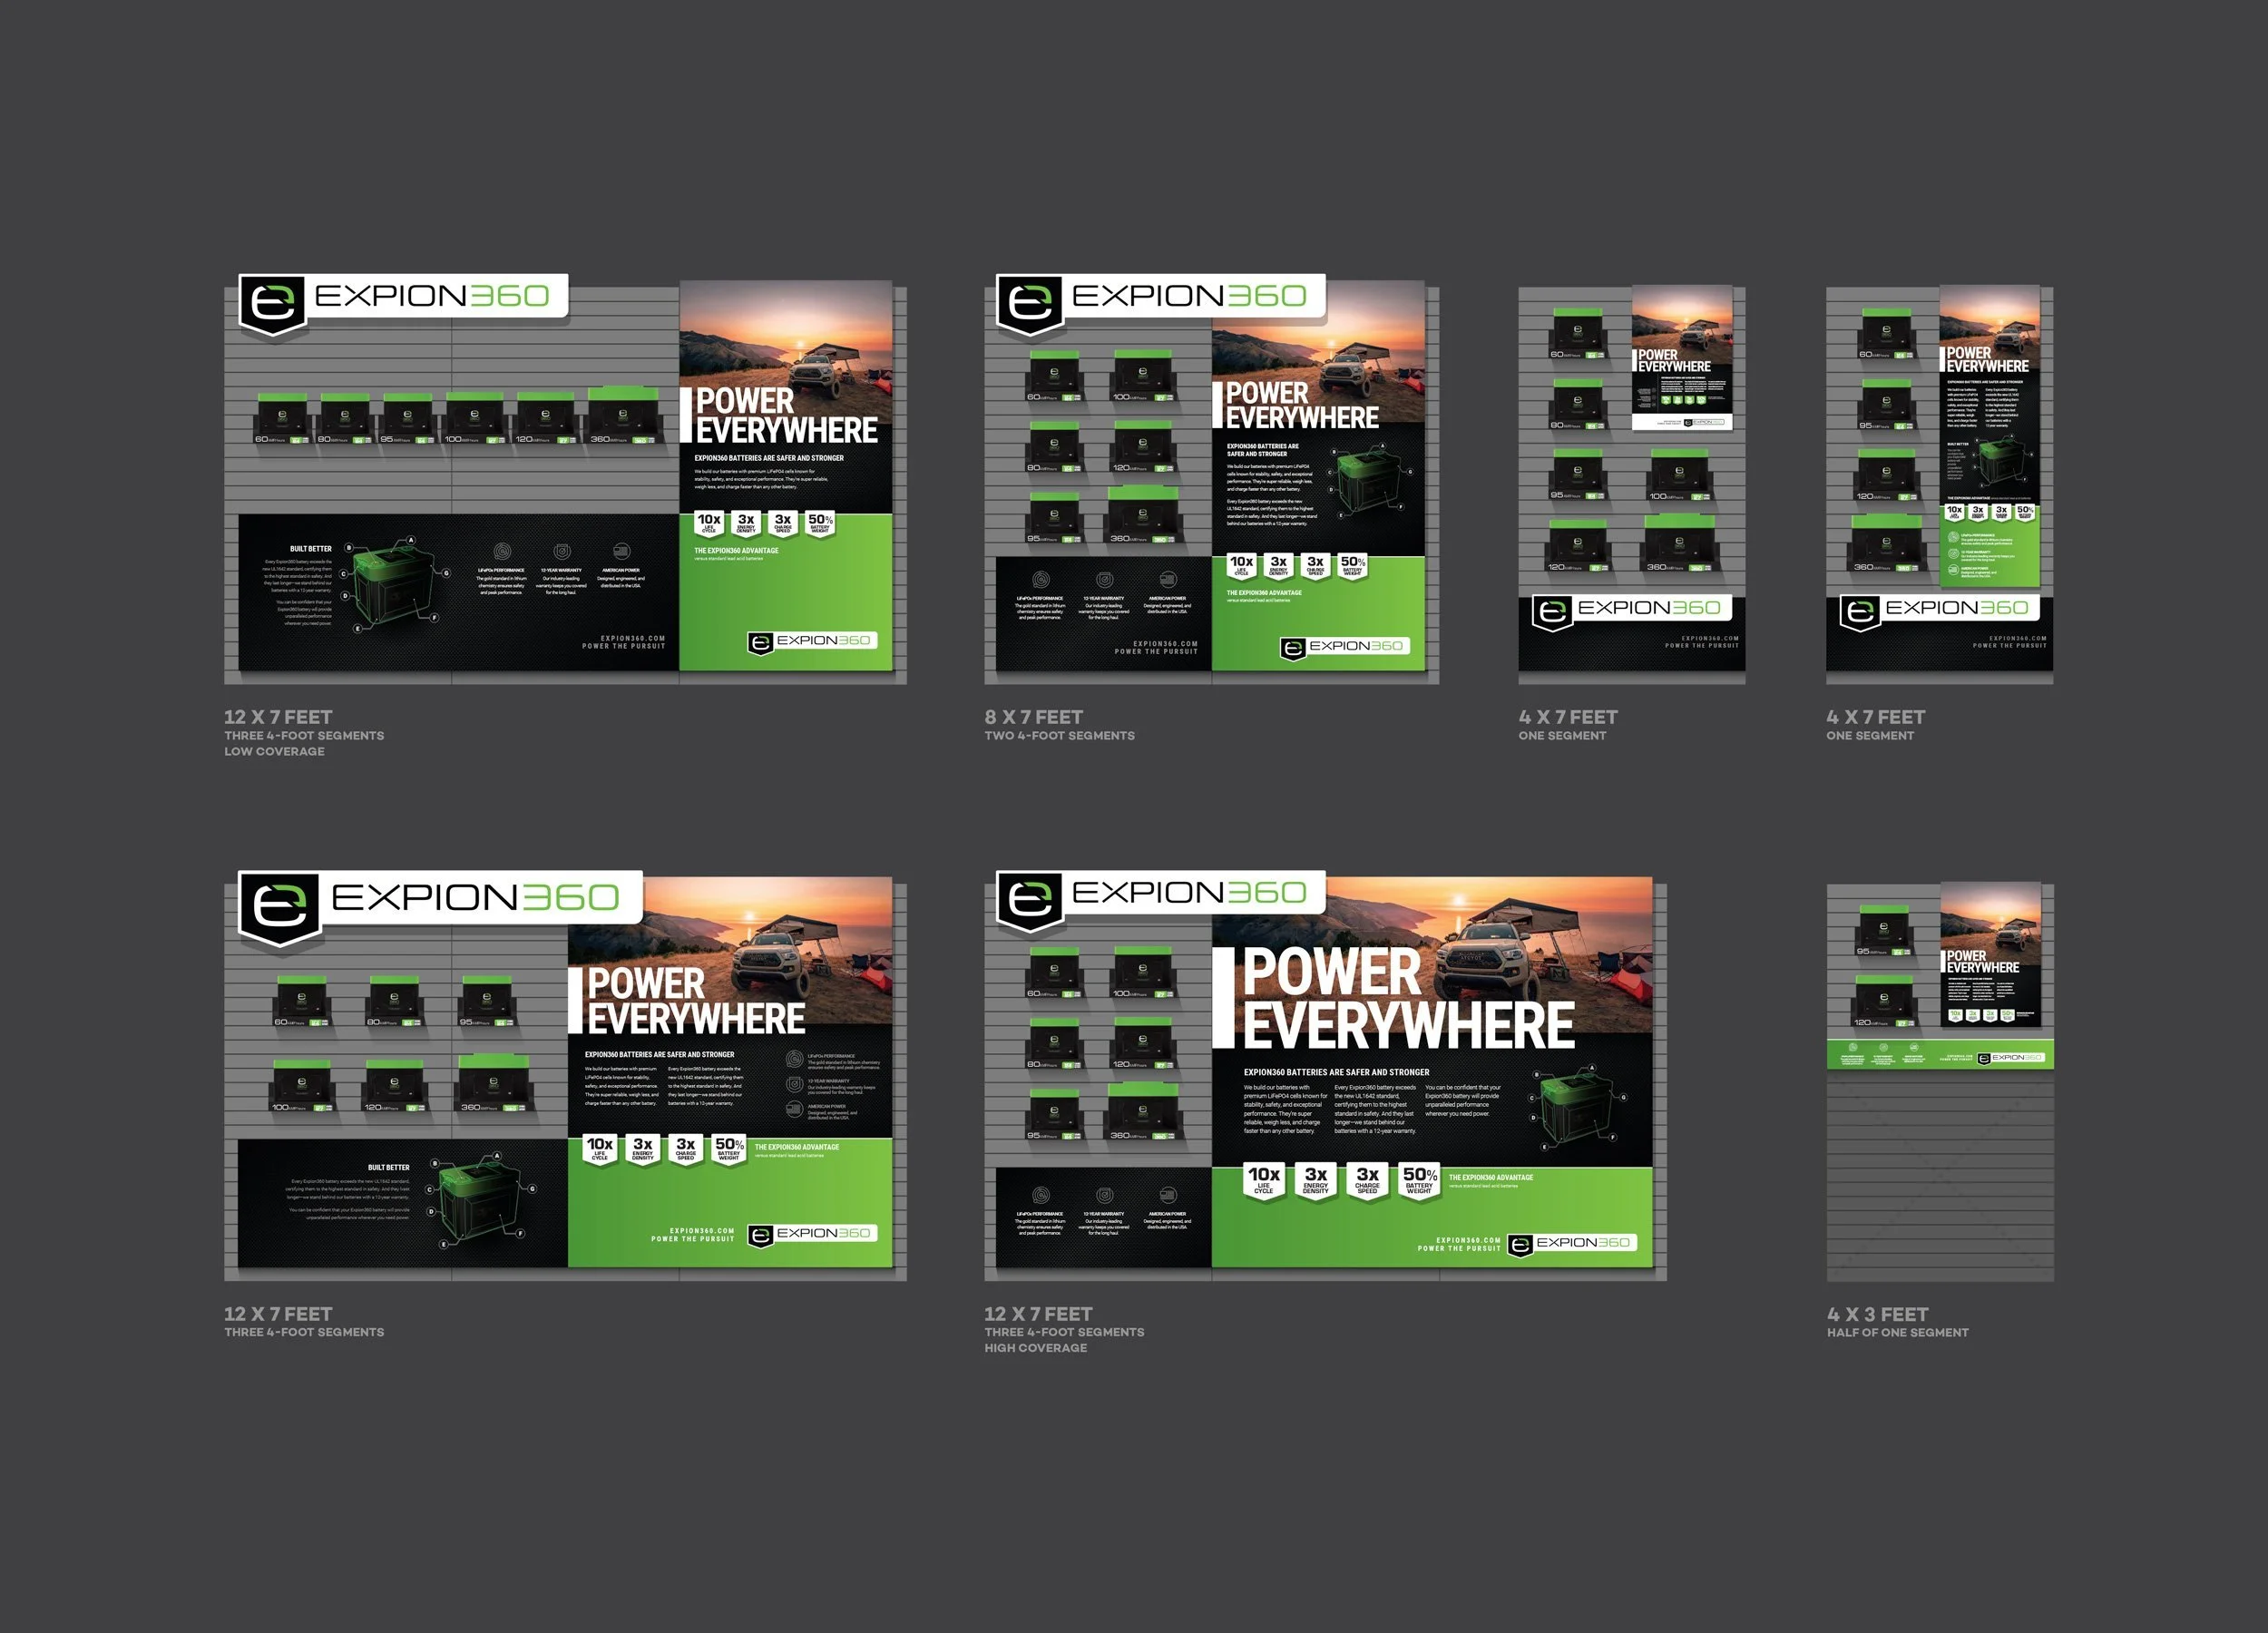Click "TWO 4-FOOT SEGMENTS" caption
The height and width of the screenshot is (1633, 2268).
point(1059,736)
